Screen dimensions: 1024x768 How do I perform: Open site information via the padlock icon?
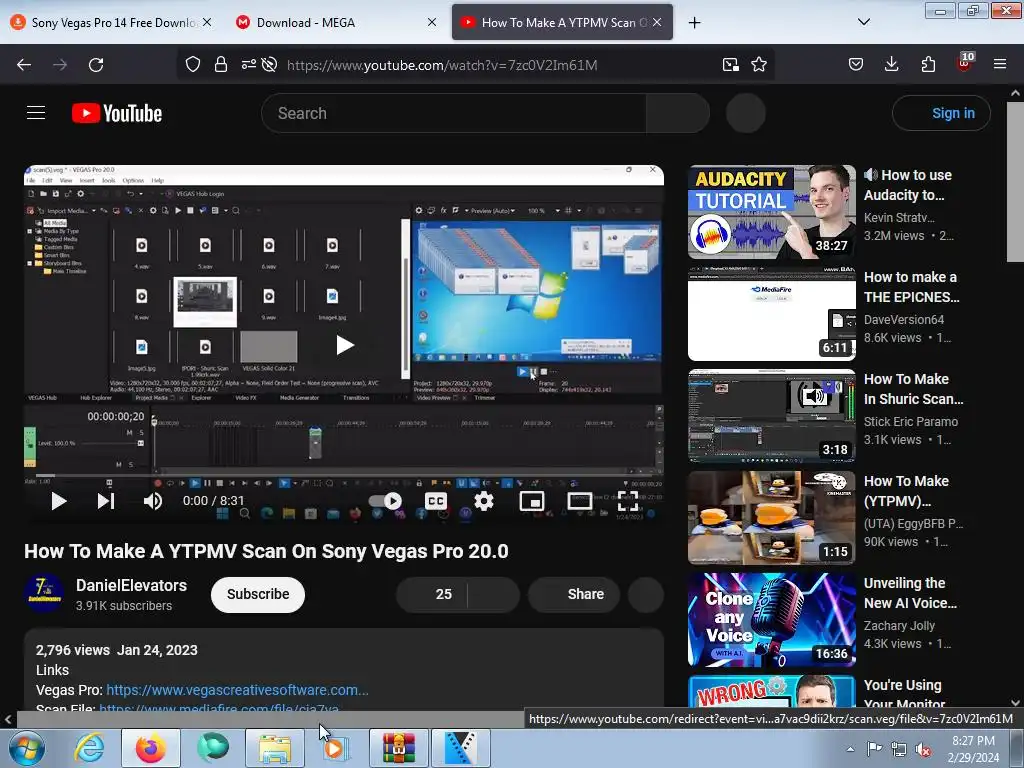(x=221, y=64)
